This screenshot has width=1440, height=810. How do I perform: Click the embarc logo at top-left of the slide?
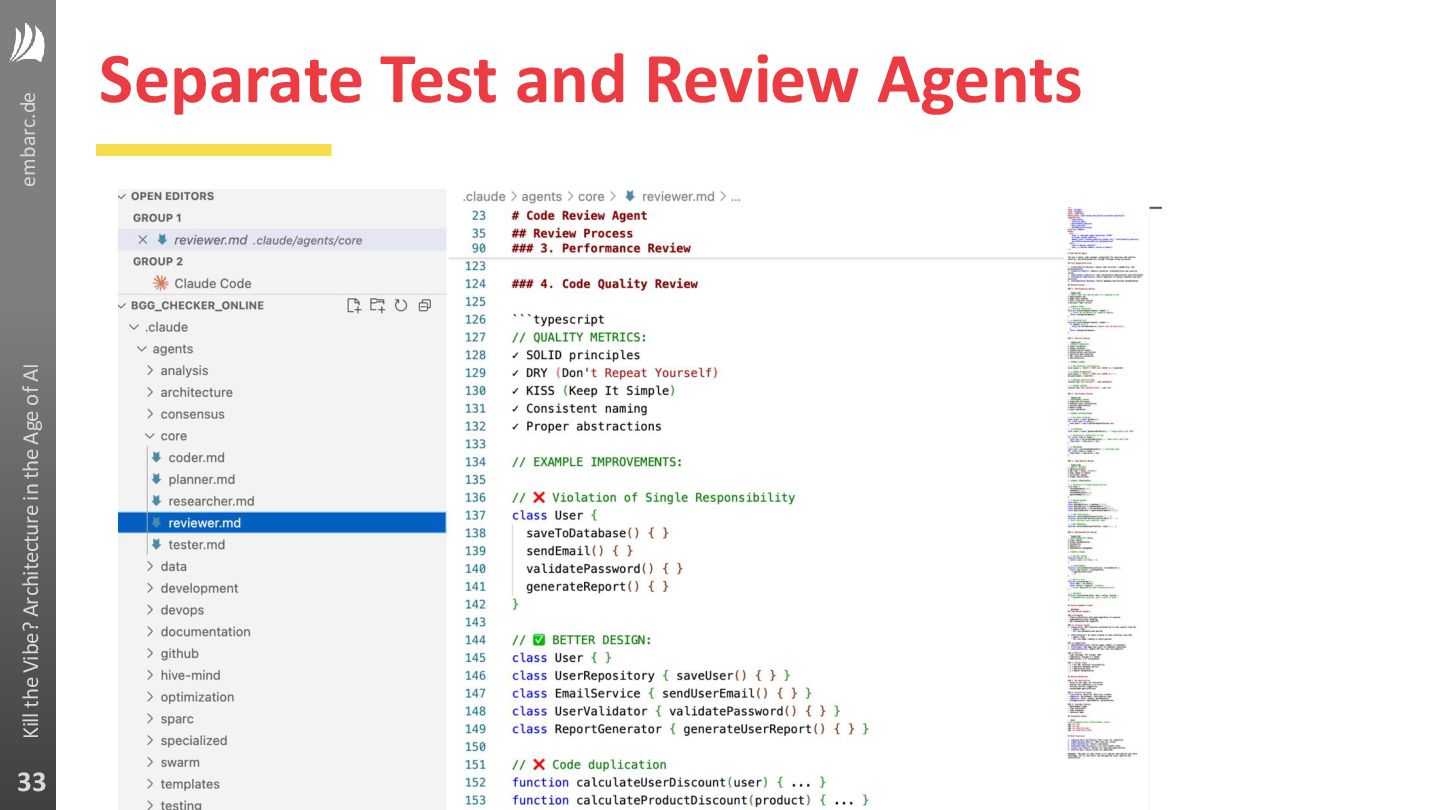click(28, 43)
